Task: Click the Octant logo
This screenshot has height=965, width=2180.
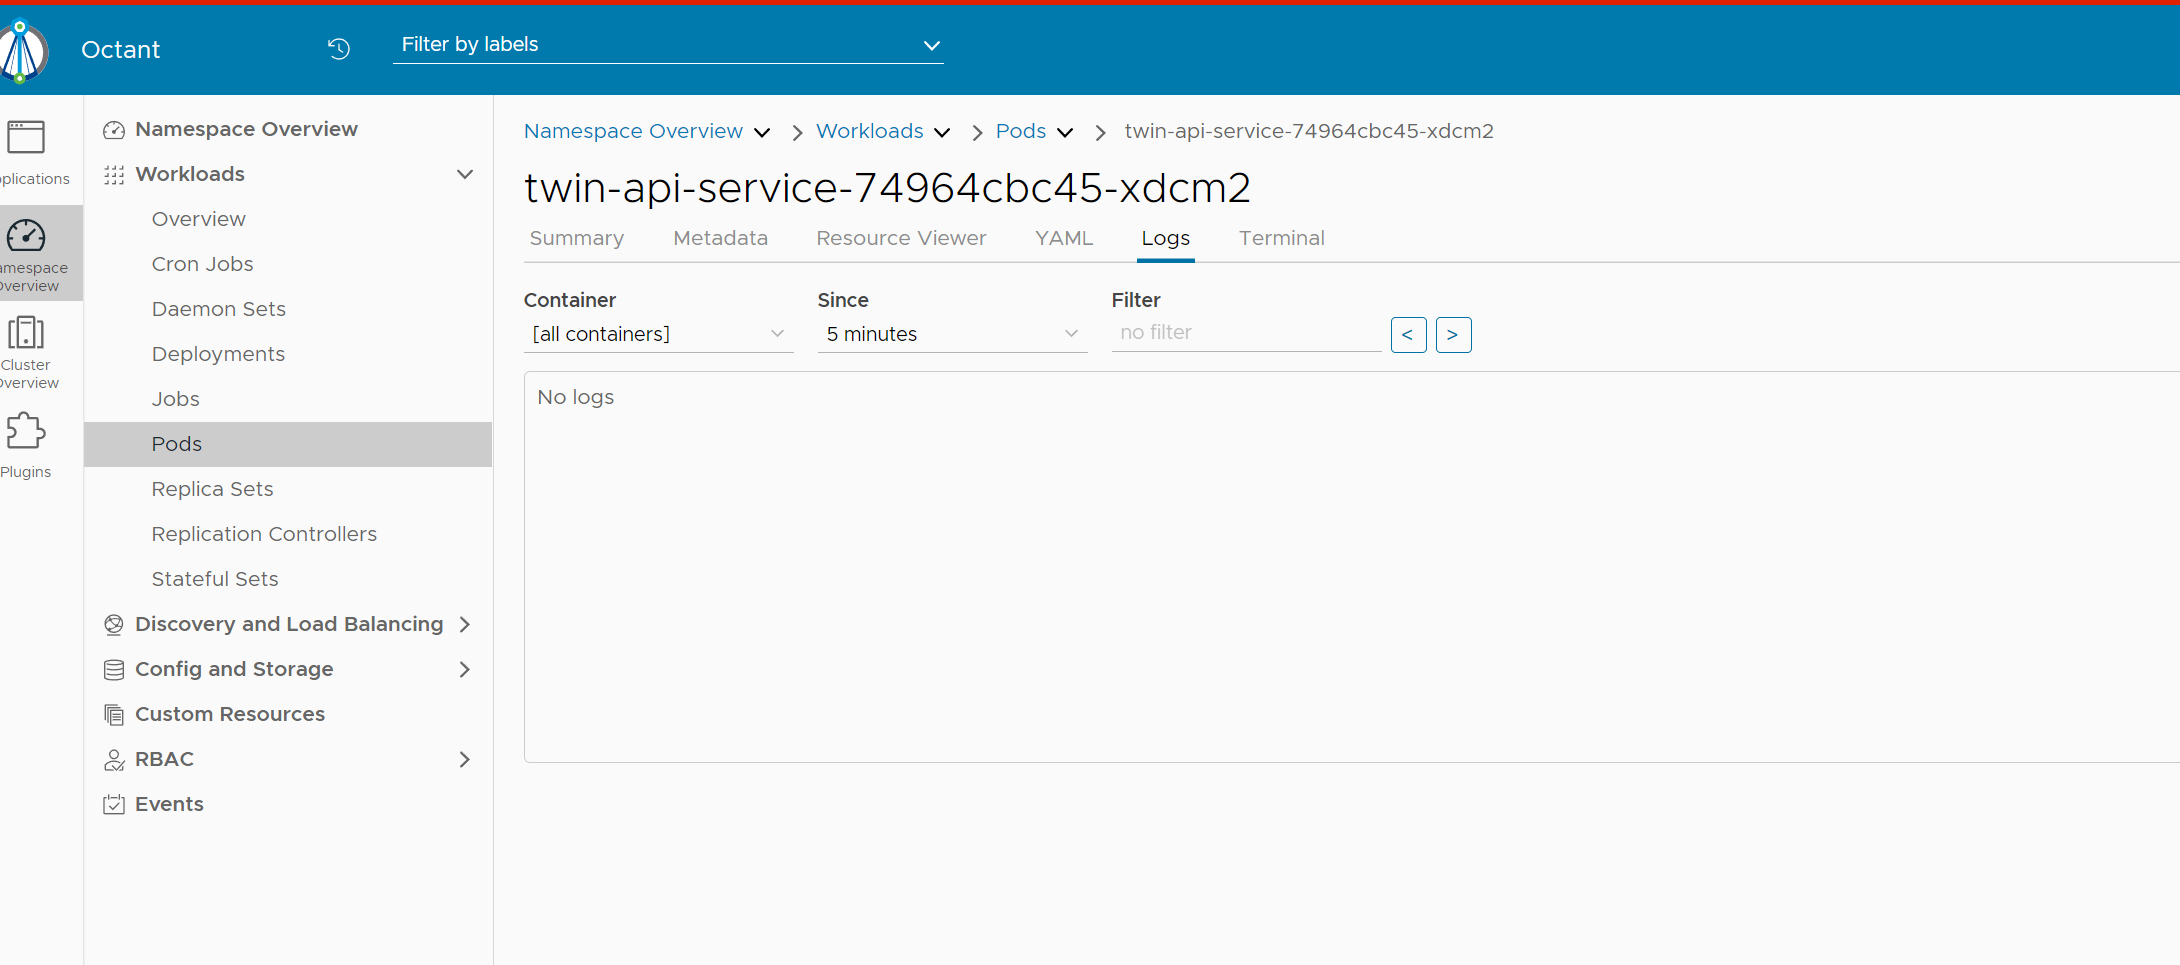Action: [x=24, y=50]
